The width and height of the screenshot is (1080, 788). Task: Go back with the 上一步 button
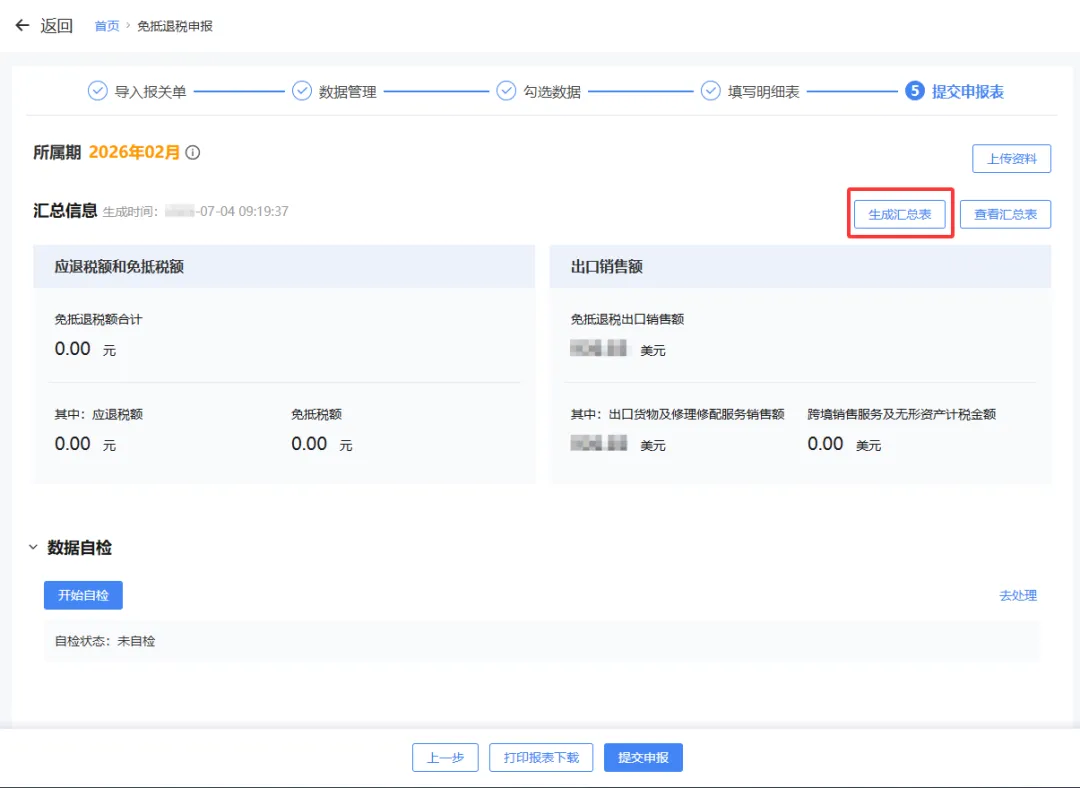click(445, 757)
